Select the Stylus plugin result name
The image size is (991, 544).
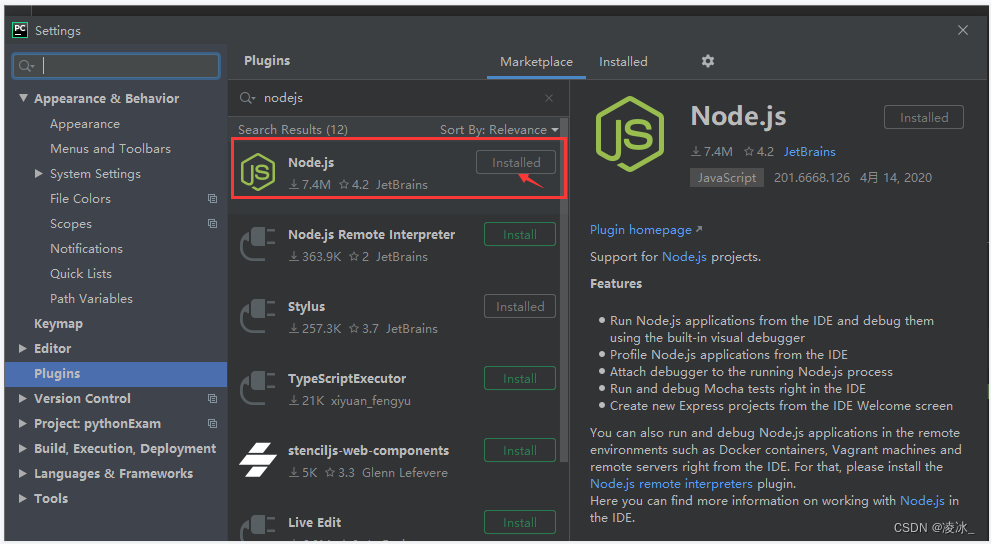306,306
